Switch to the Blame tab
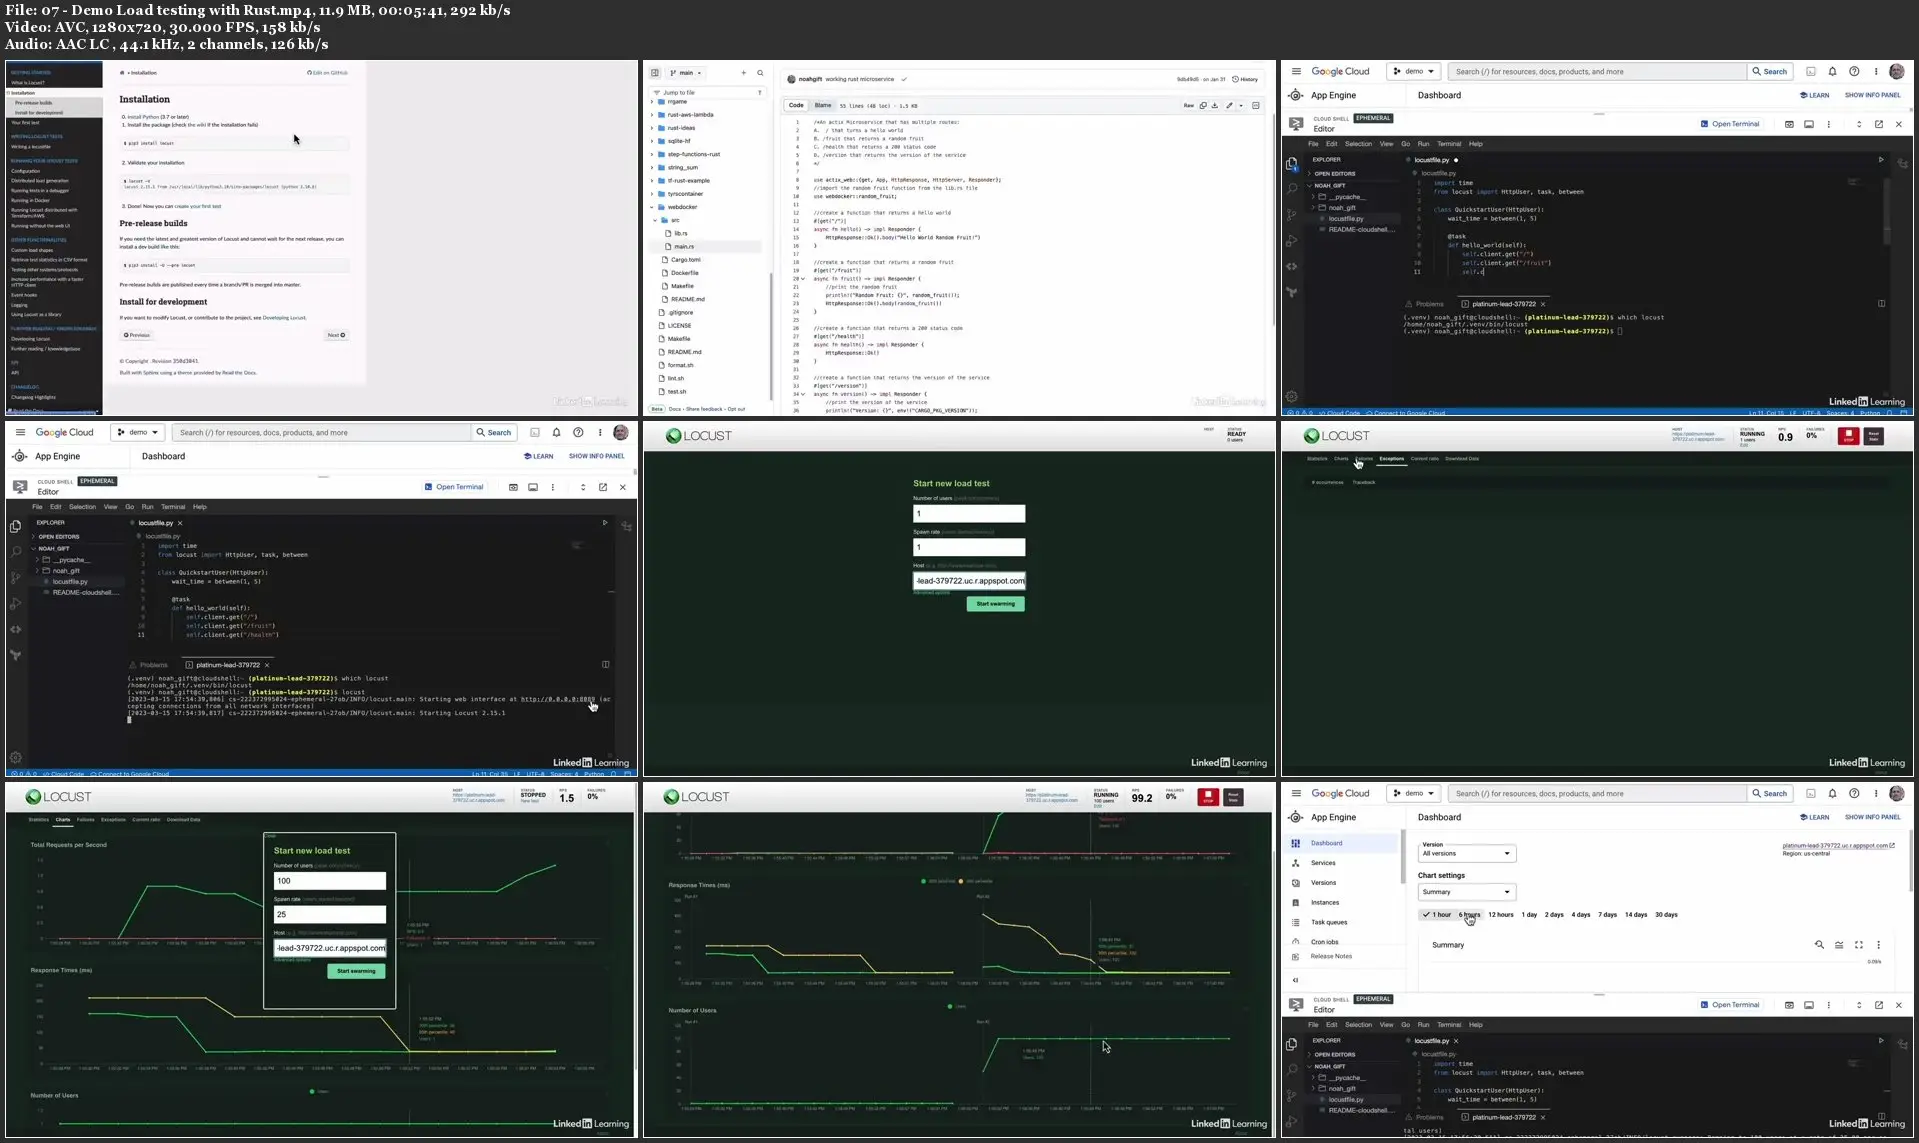1919x1143 pixels. [823, 105]
